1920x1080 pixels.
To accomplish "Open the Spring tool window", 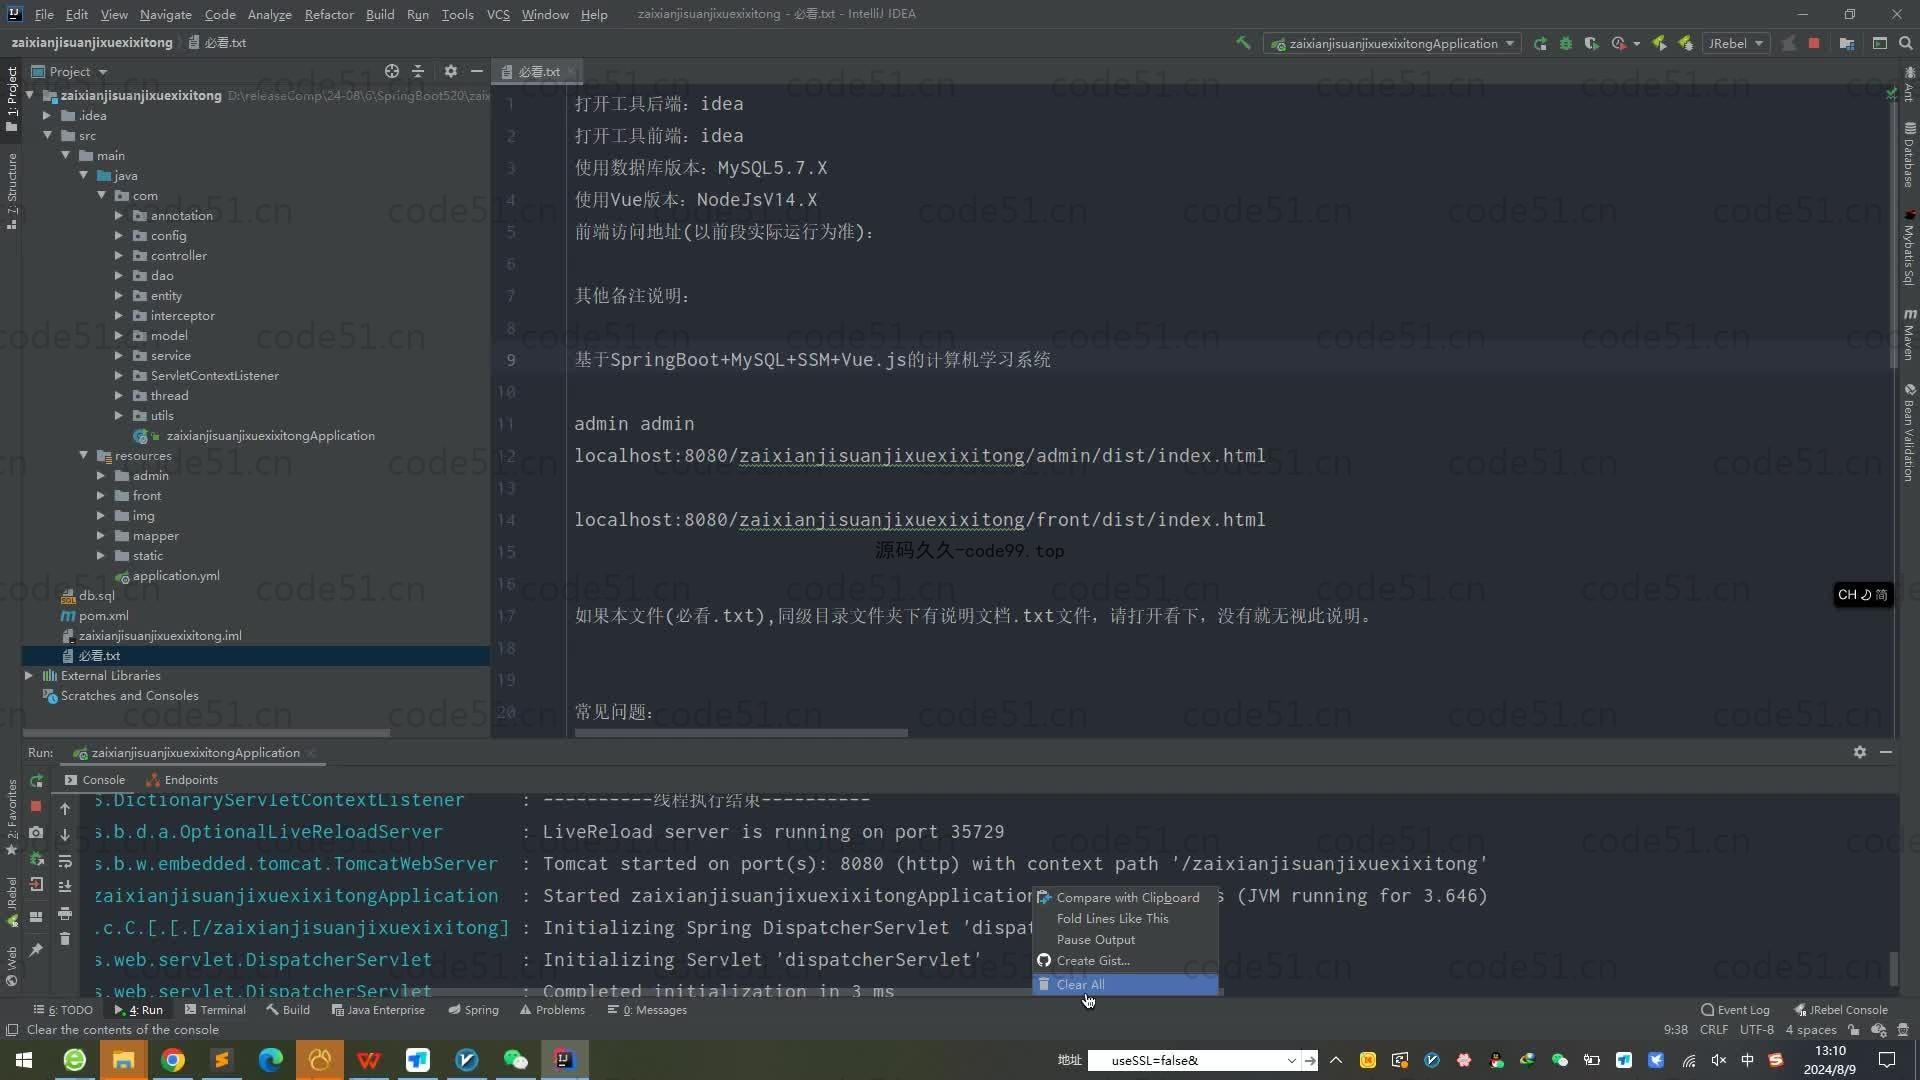I will pyautogui.click(x=473, y=1010).
